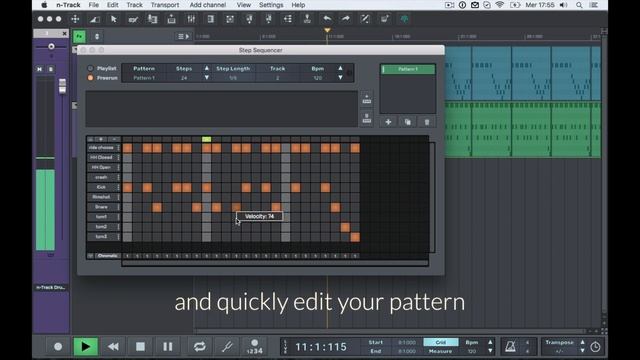Click the add track toolbar icon

tap(249, 19)
